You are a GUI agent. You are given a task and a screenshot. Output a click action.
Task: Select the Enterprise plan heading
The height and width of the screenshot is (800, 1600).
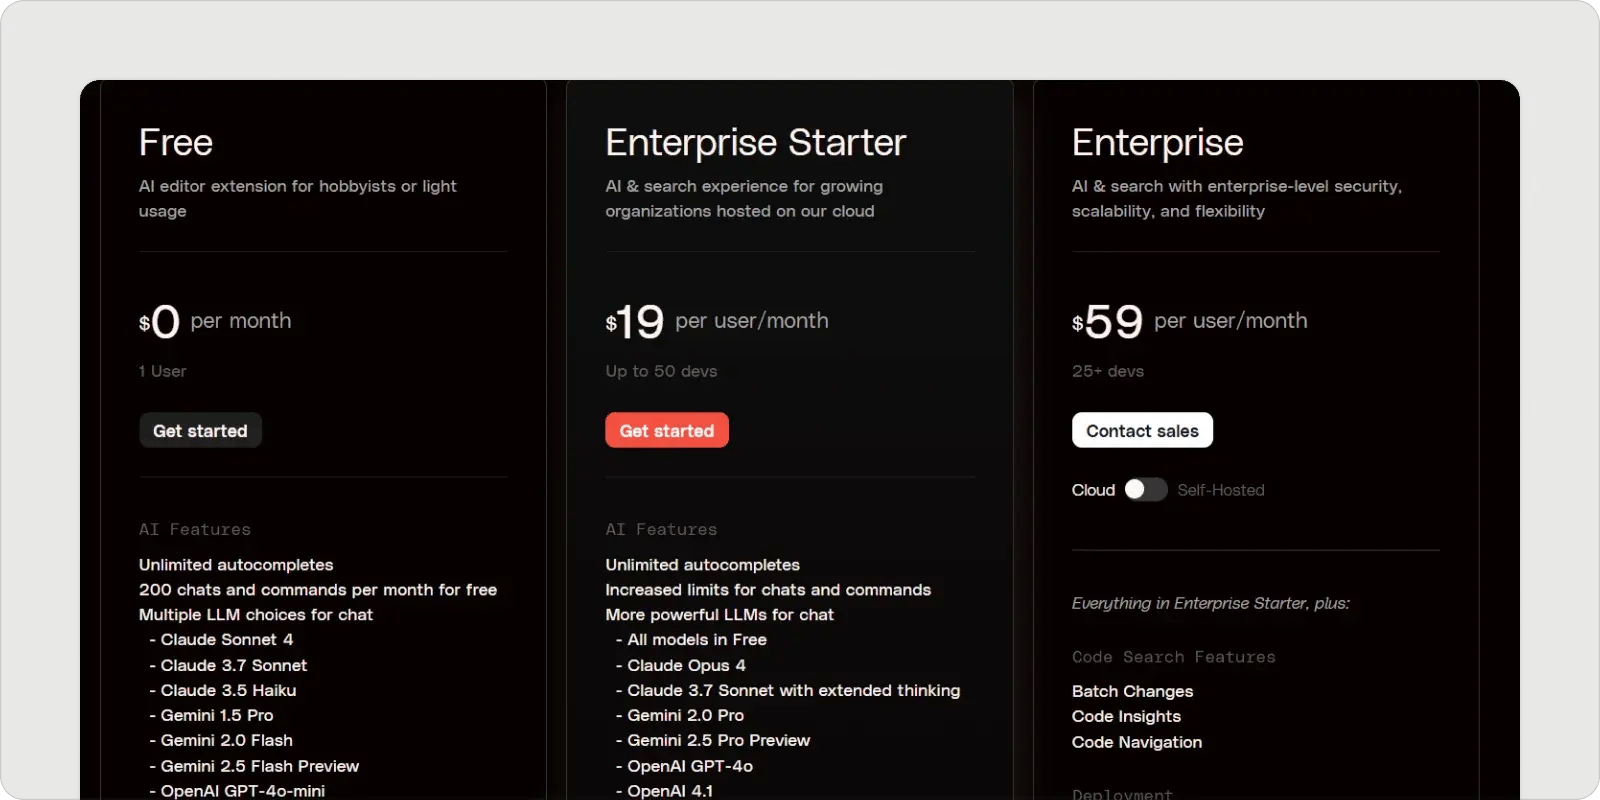[x=1157, y=143]
